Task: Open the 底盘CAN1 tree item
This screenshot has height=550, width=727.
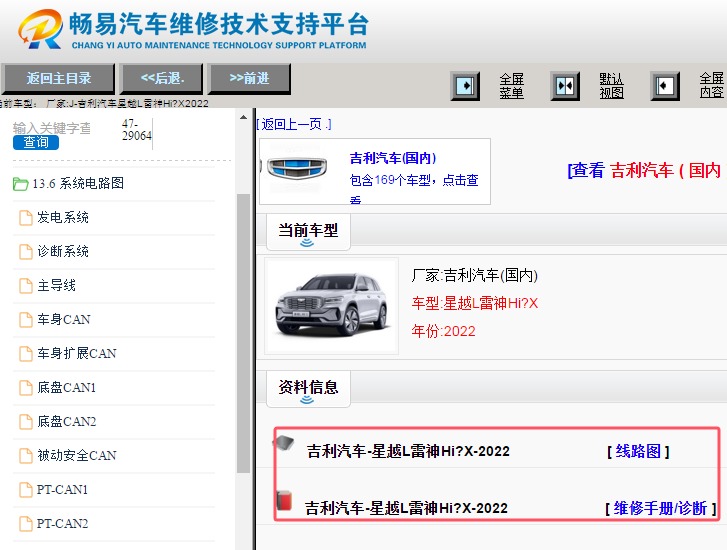Action: tap(66, 388)
